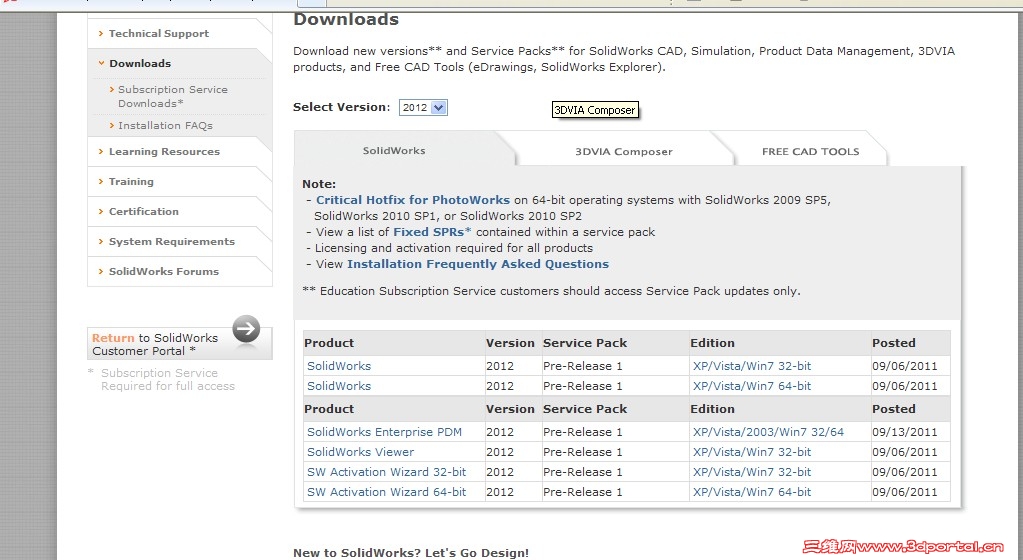Open Technical Support in the sidebar
Viewport: 1023px width, 560px height.
(x=159, y=33)
